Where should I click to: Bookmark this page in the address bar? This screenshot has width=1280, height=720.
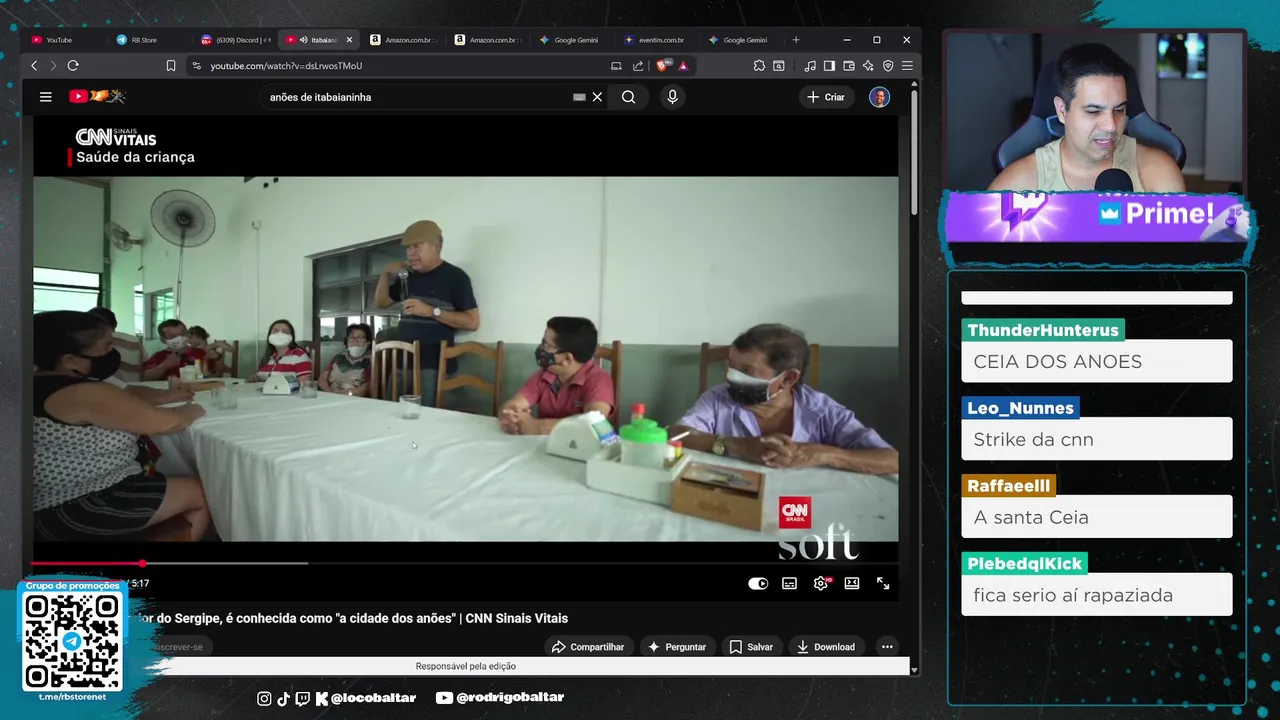pos(171,66)
